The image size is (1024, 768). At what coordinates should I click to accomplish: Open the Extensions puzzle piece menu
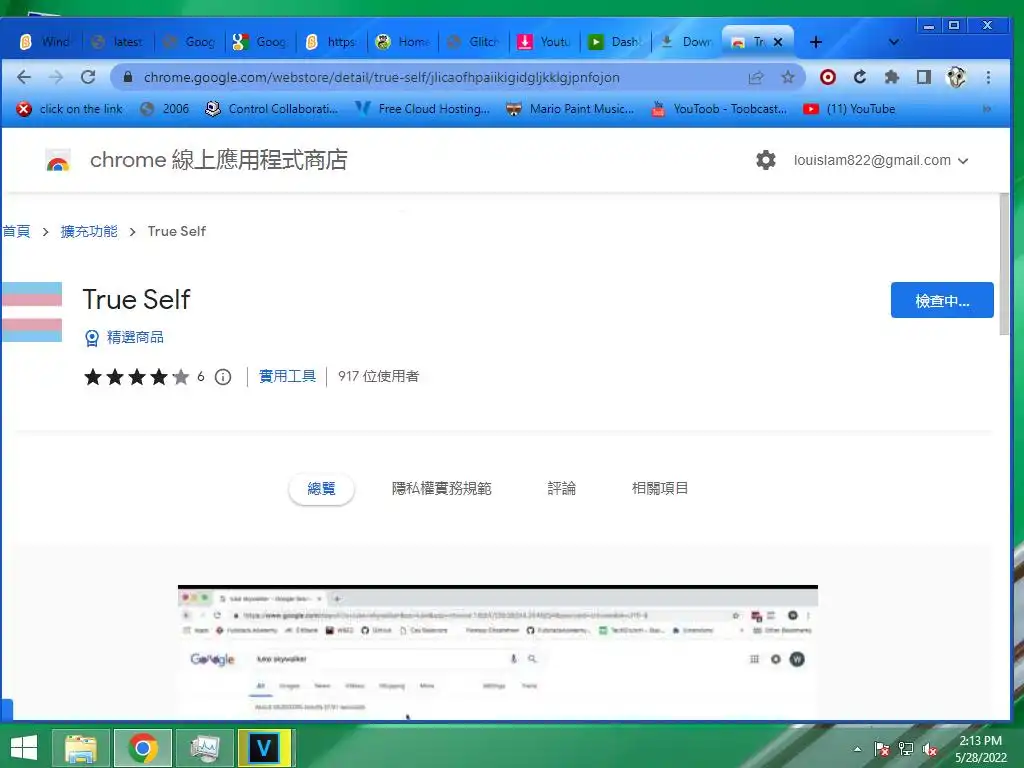click(891, 77)
